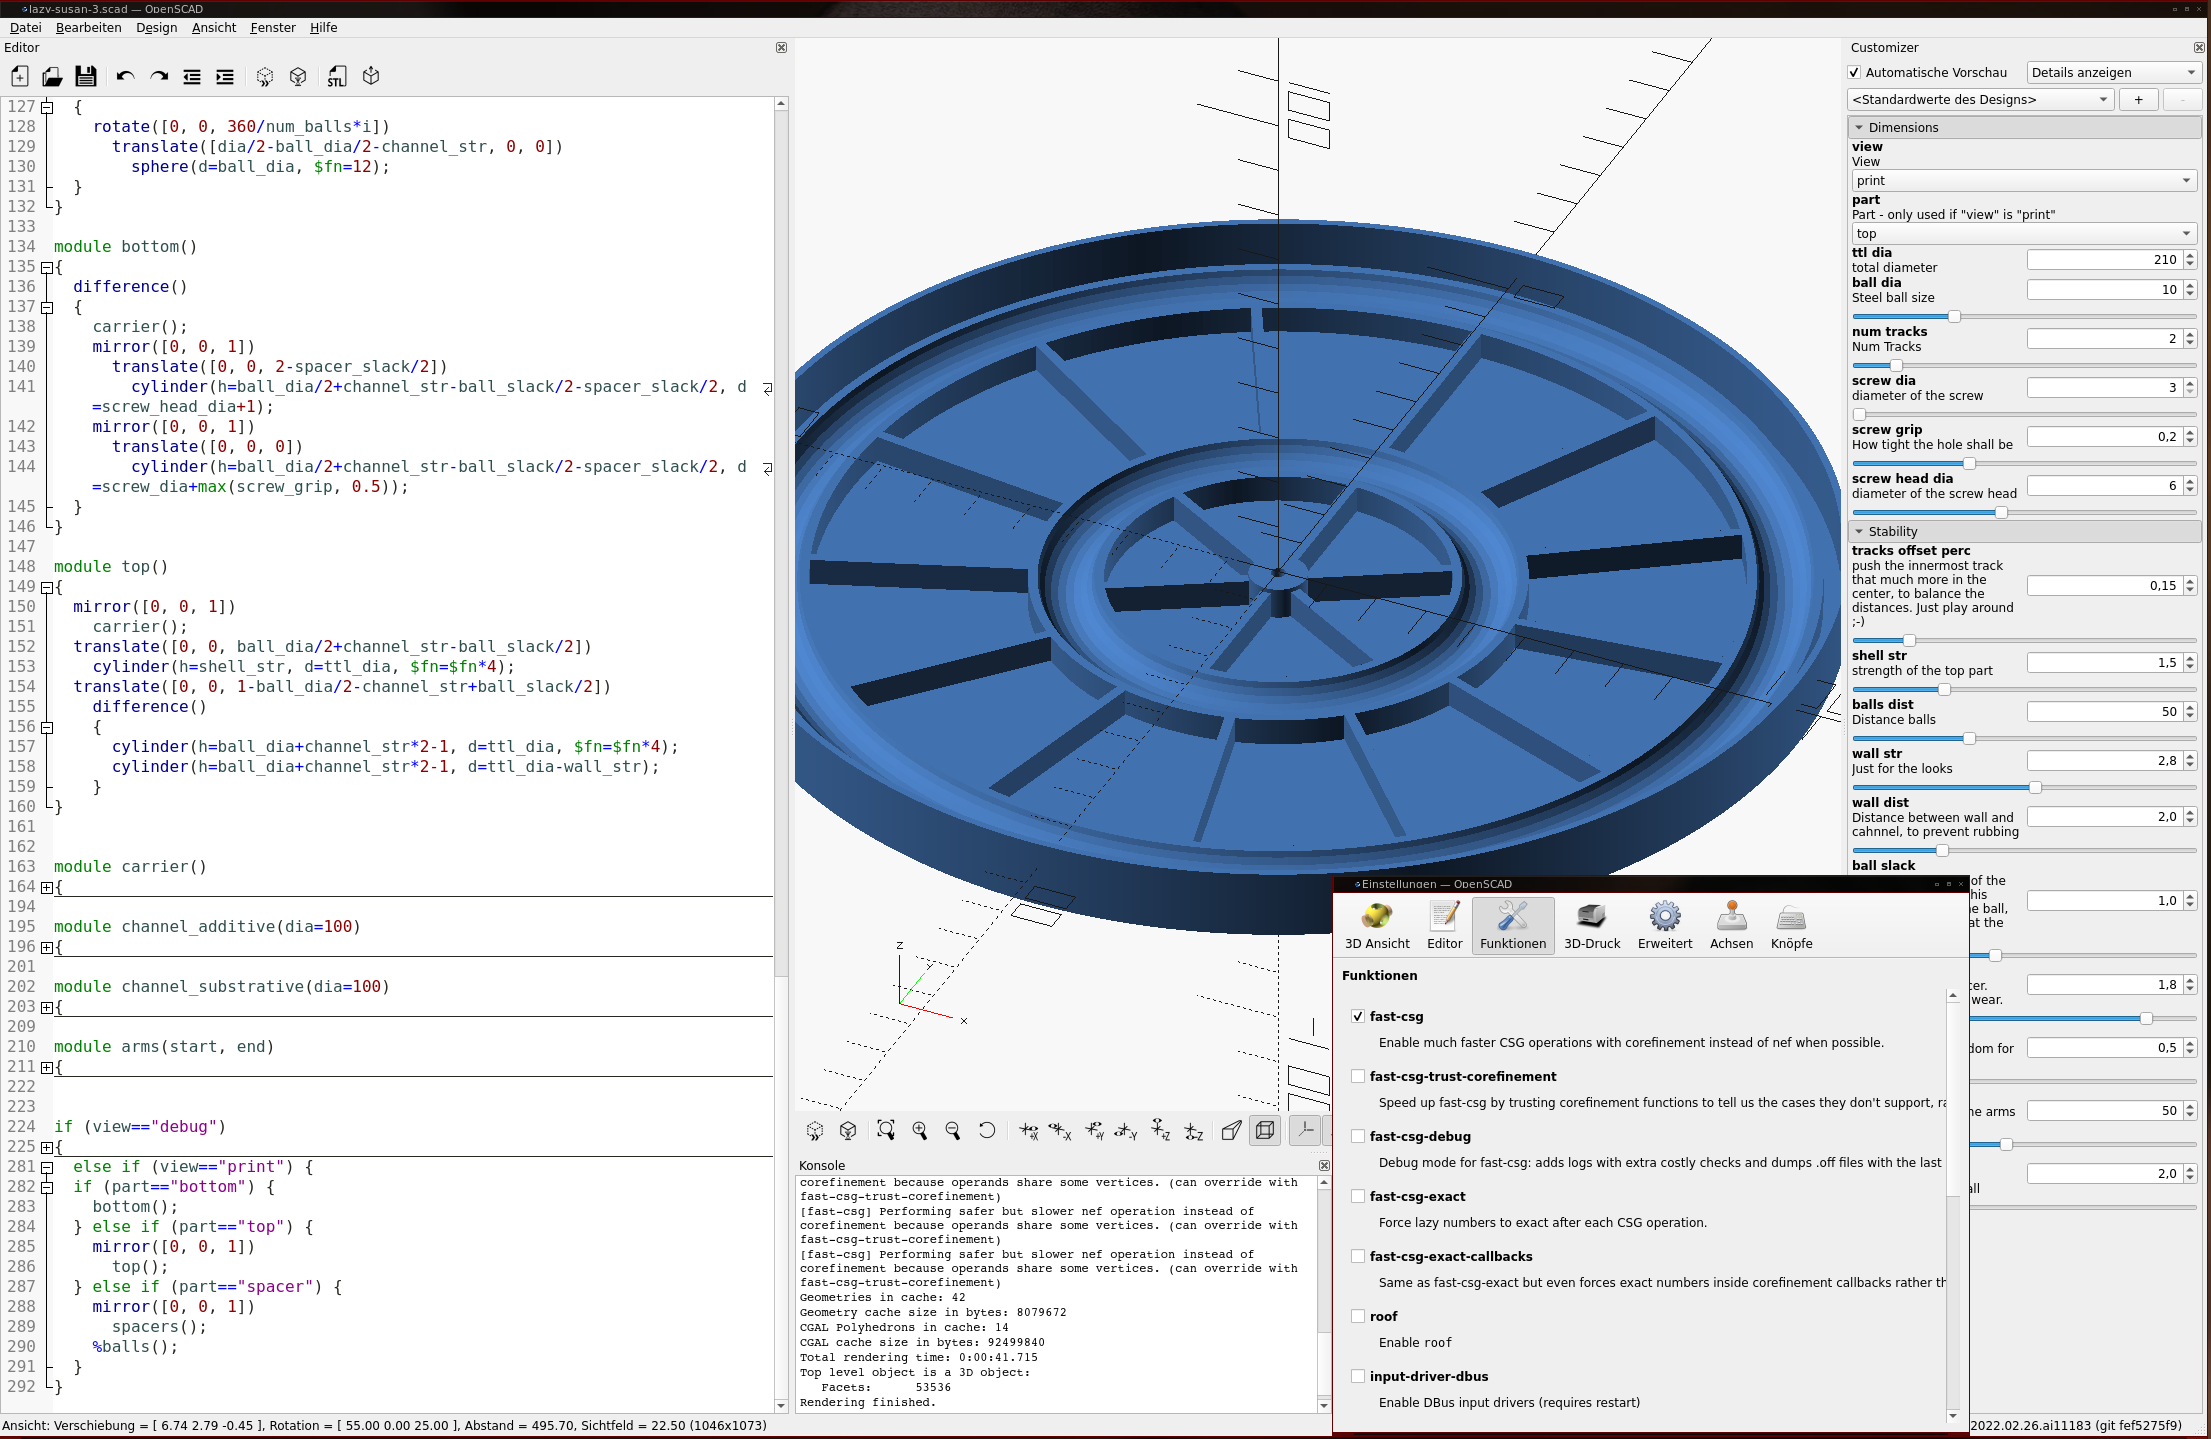Image resolution: width=2211 pixels, height=1439 pixels.
Task: Disable Automatische Vorschau in Customizer
Action: [1854, 72]
